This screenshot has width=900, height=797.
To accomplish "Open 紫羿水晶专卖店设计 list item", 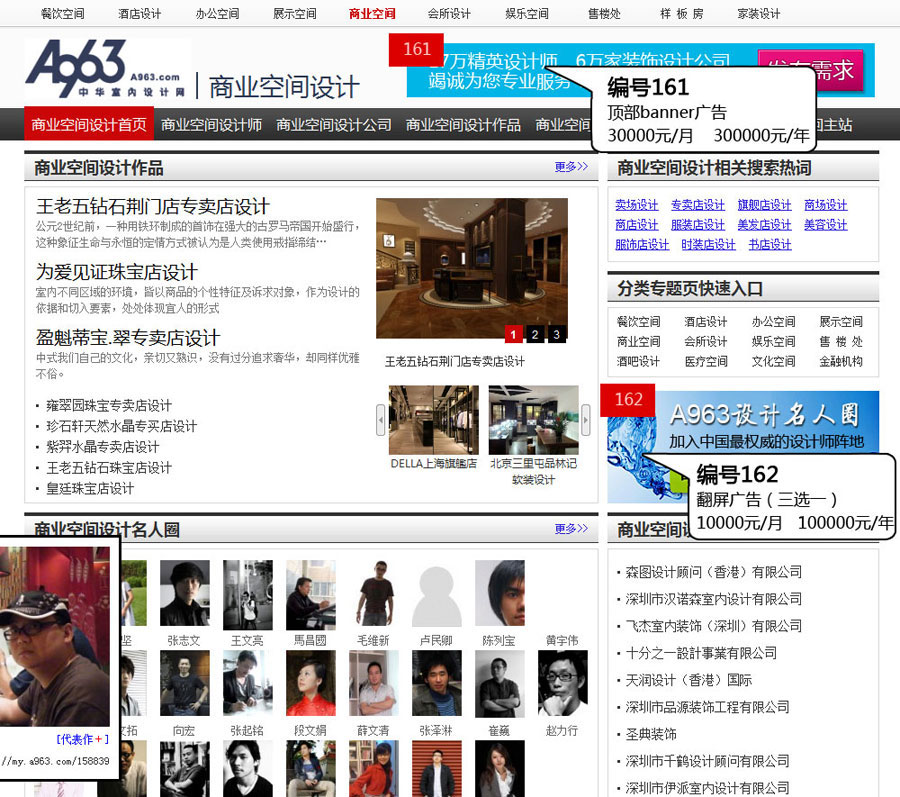I will (x=103, y=447).
